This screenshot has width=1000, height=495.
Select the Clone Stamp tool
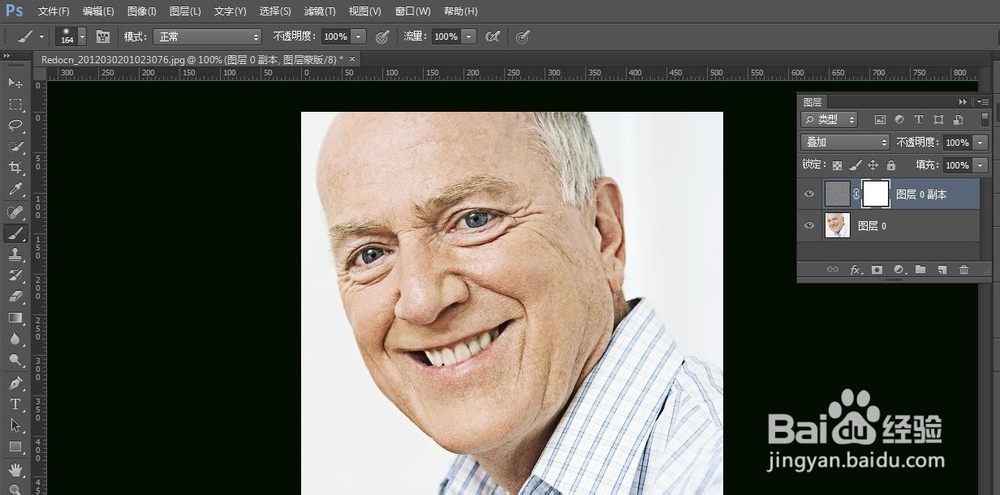click(15, 254)
